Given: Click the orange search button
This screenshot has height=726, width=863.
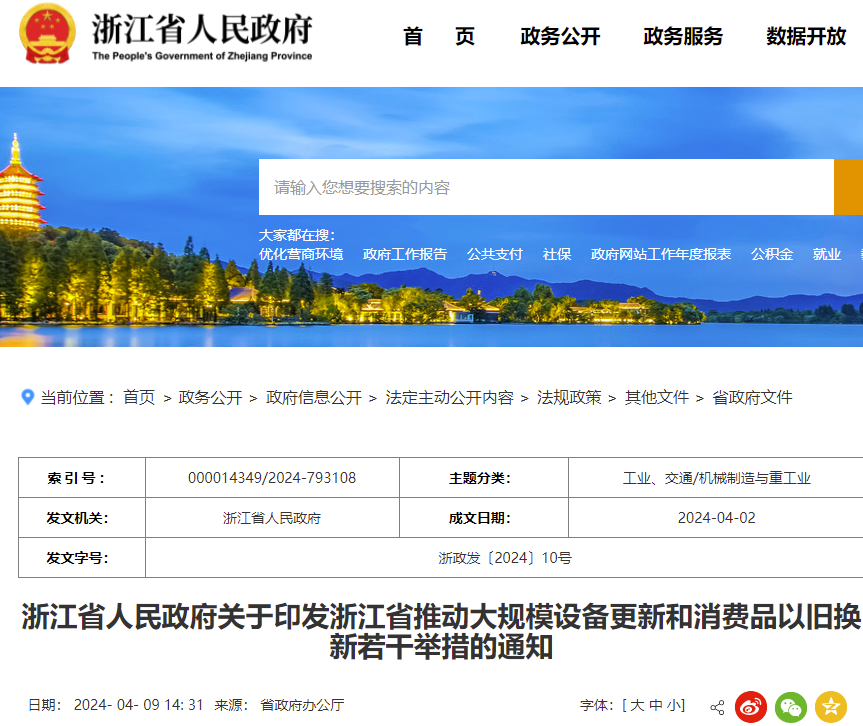Looking at the screenshot, I should 848,187.
